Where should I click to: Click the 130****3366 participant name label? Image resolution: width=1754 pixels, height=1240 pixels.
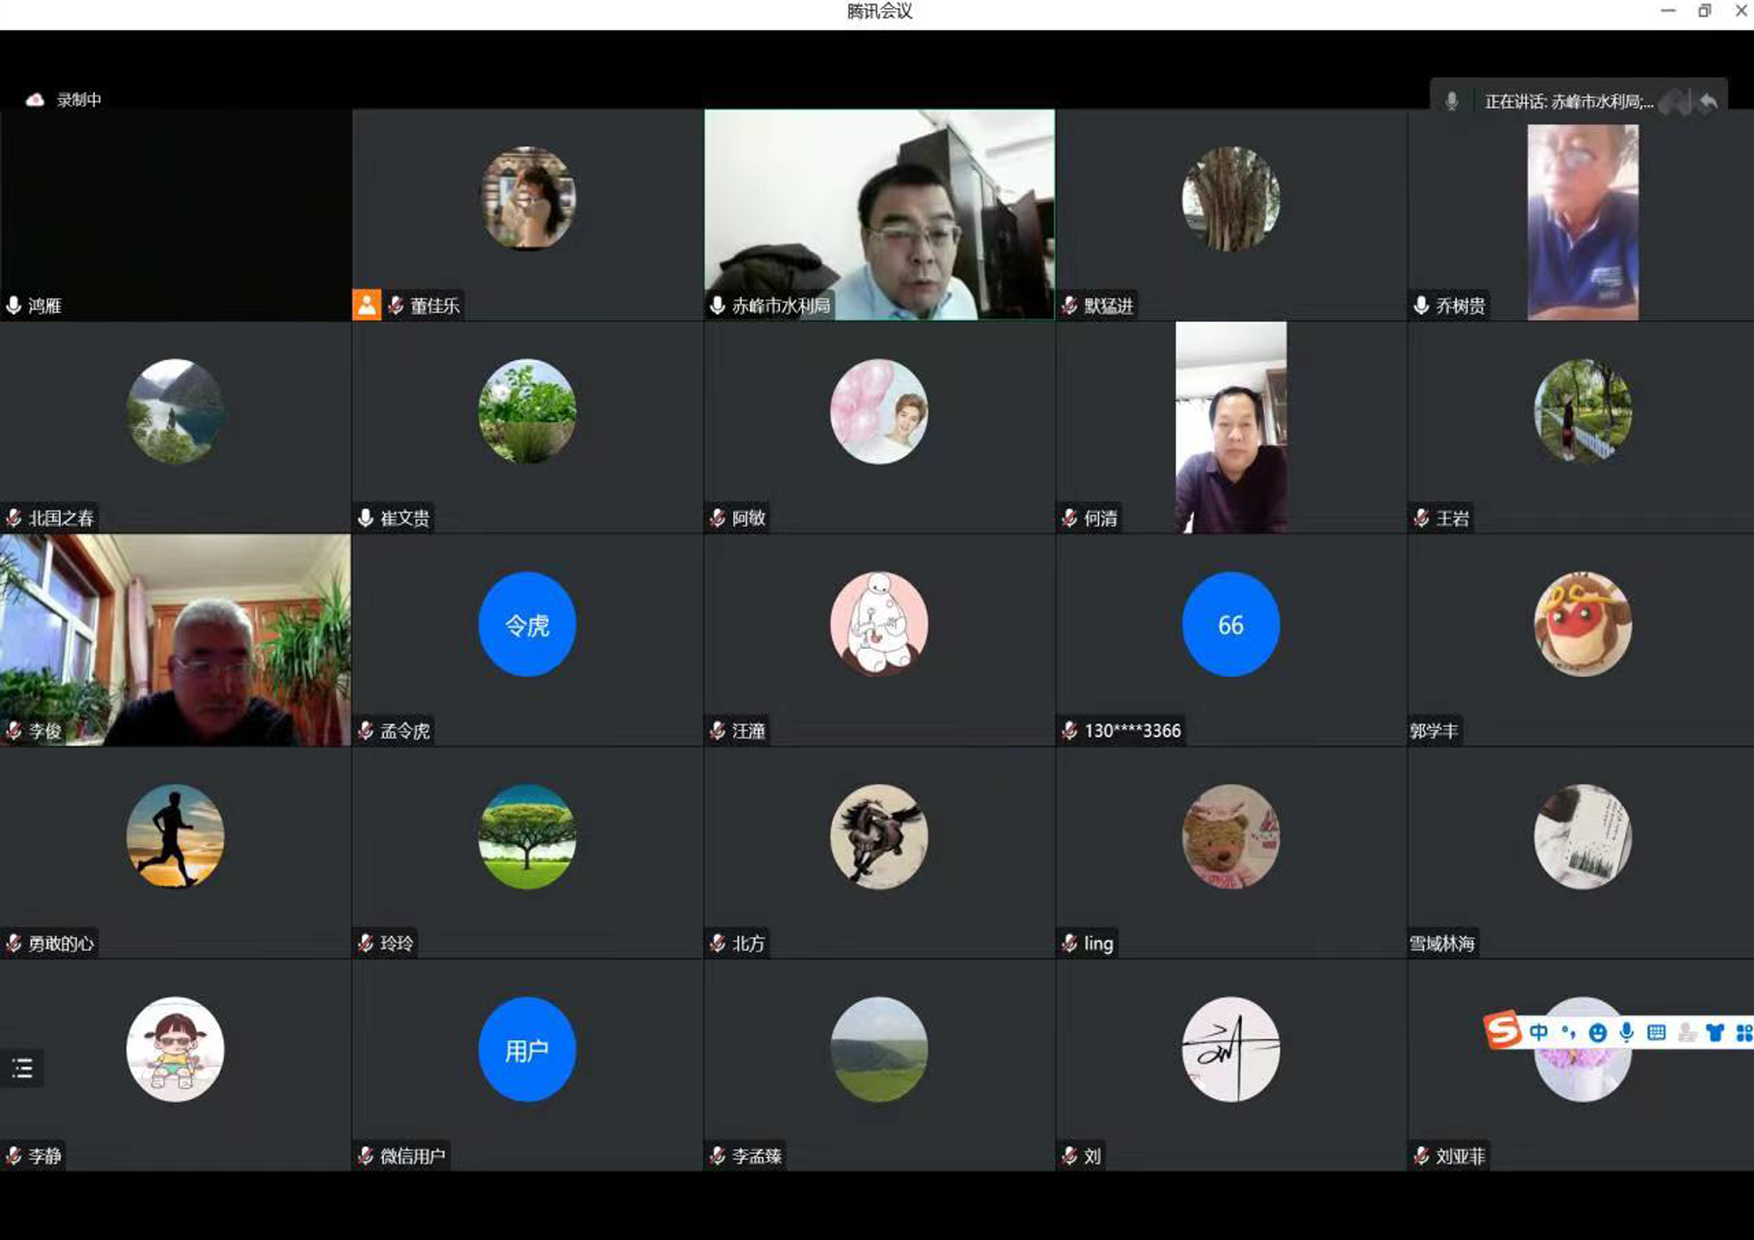[x=1132, y=731]
